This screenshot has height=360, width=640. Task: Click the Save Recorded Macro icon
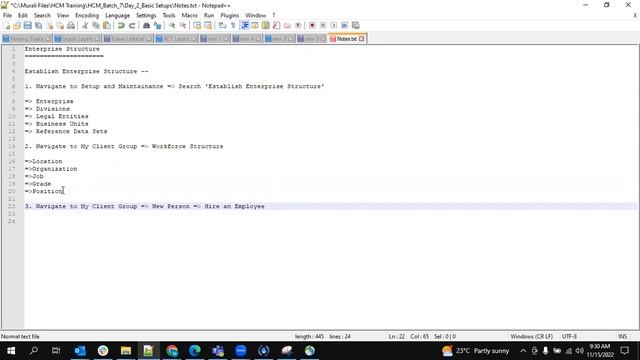pyautogui.click(x=356, y=25)
